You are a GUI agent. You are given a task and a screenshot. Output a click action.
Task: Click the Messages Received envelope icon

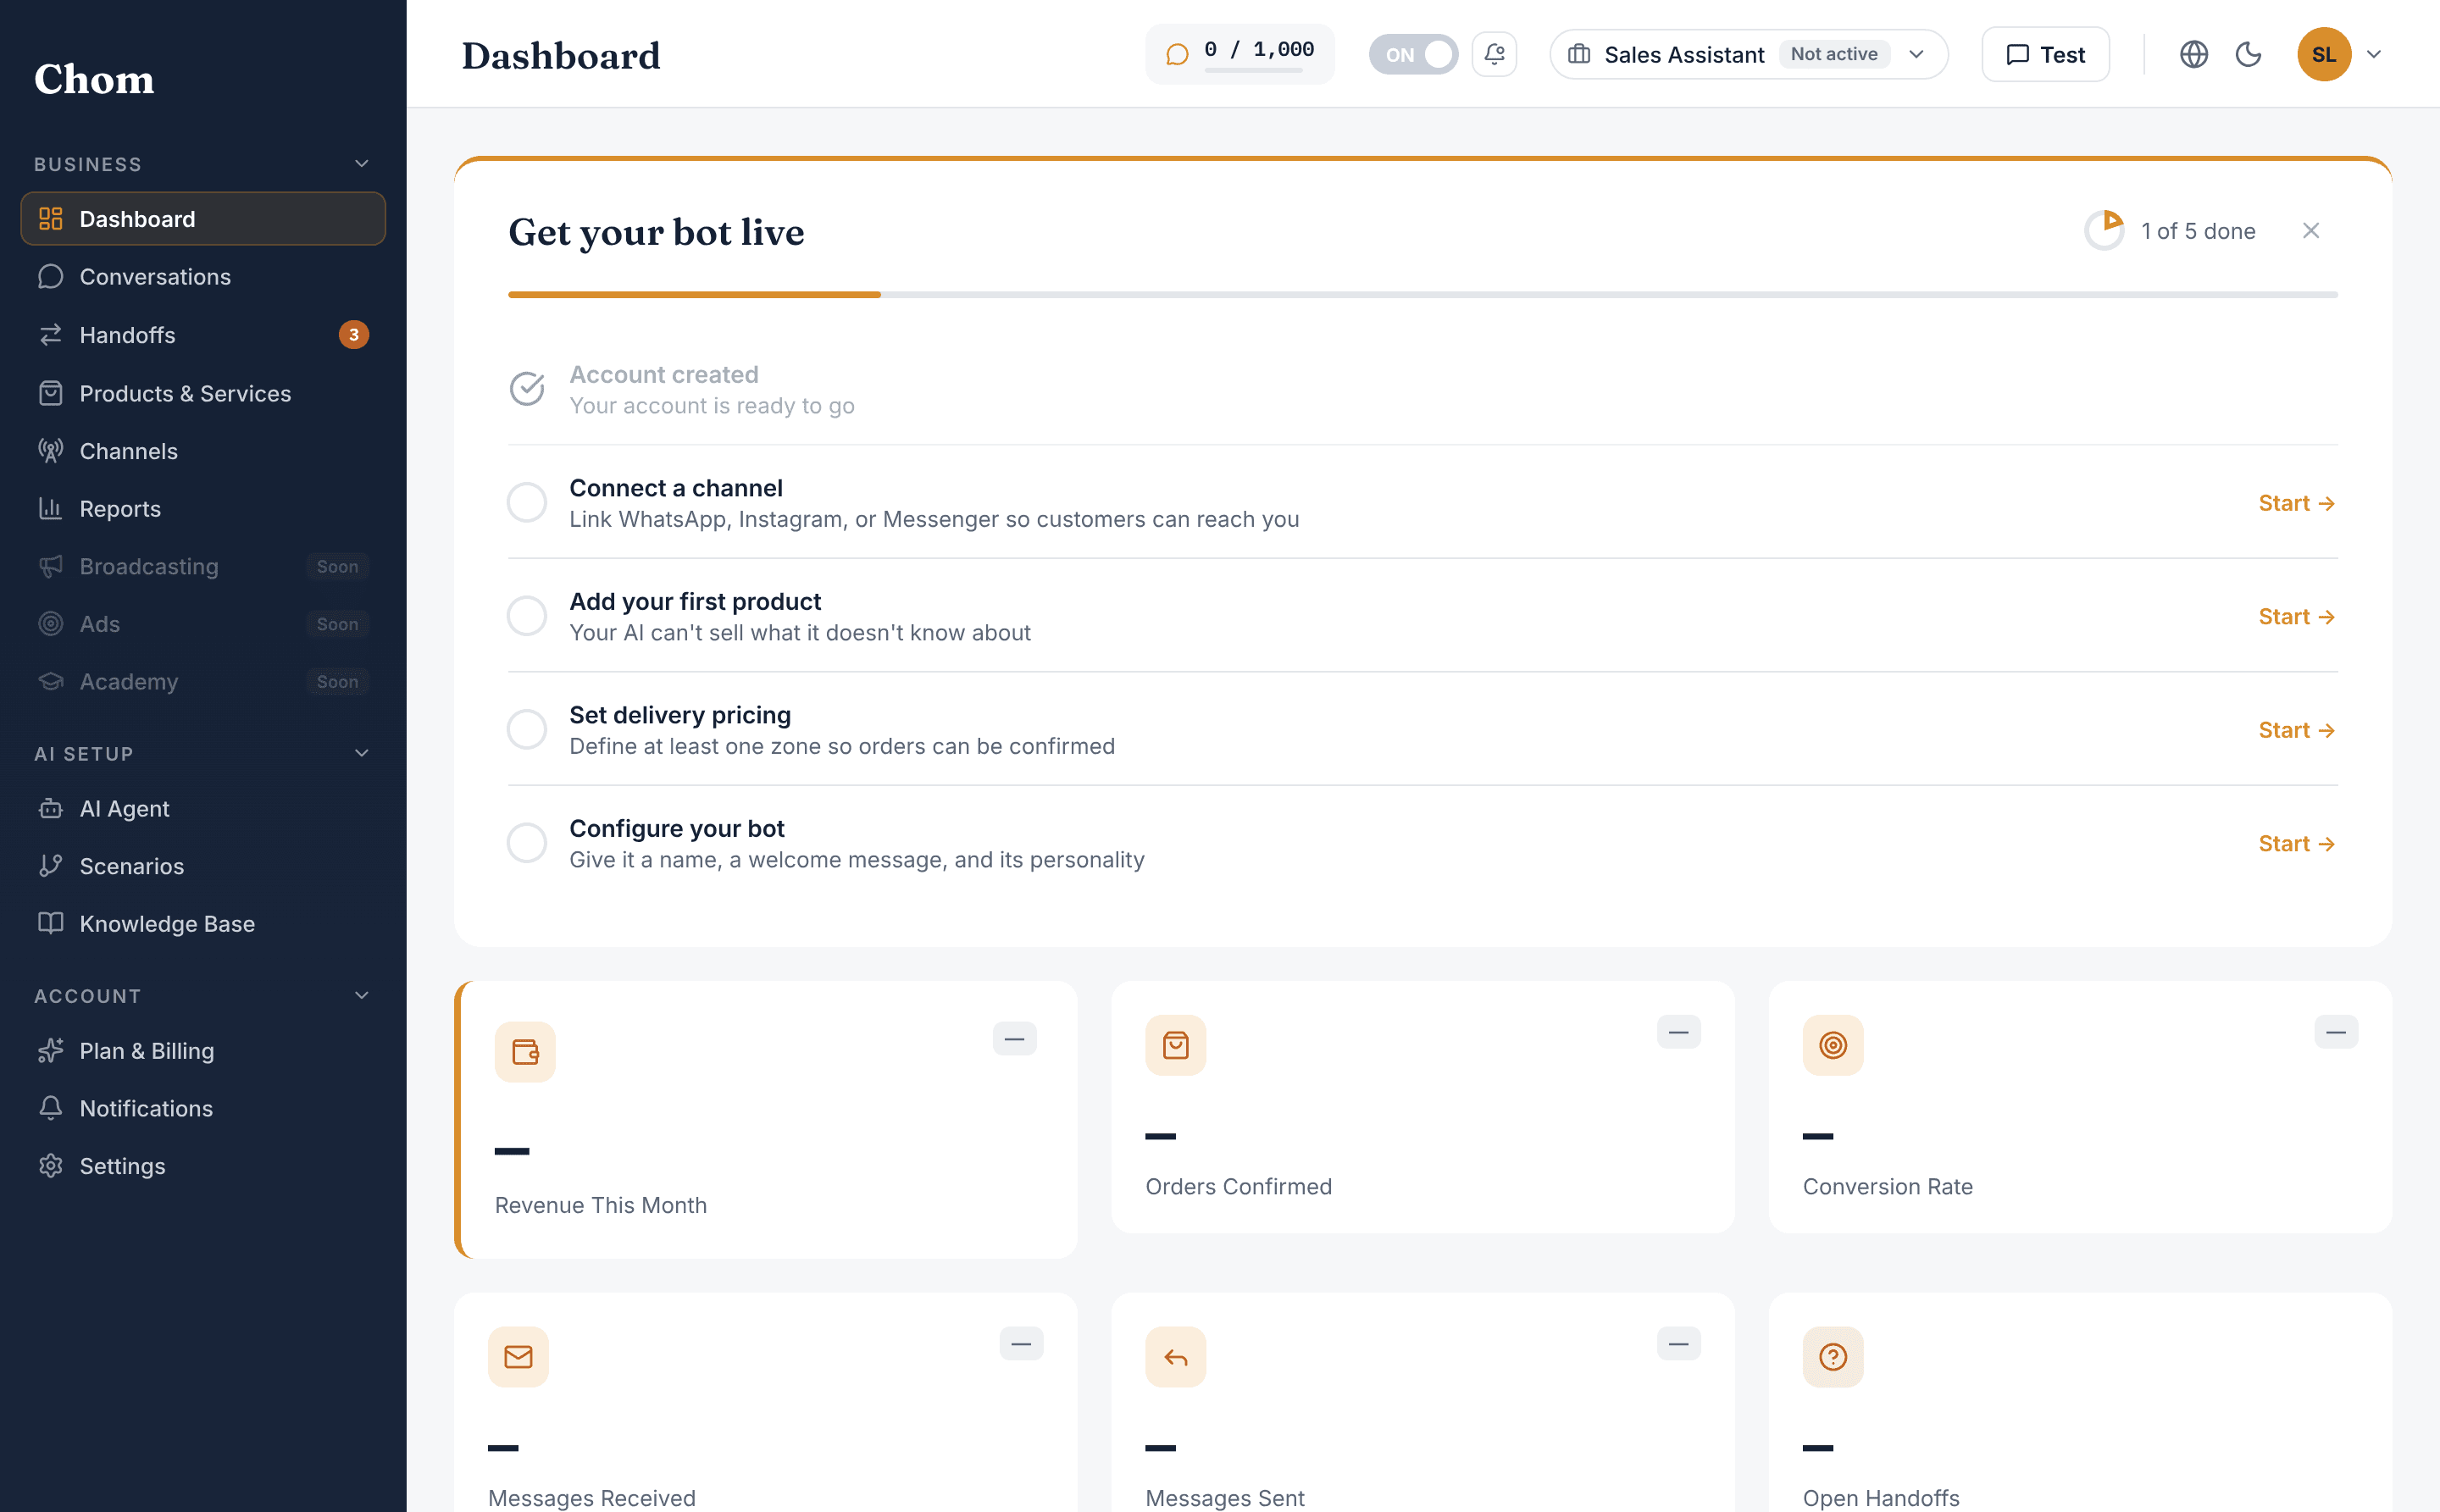tap(518, 1356)
